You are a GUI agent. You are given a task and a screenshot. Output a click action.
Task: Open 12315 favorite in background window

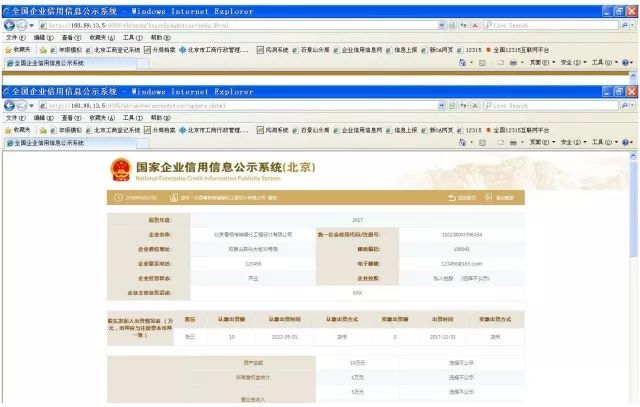pyautogui.click(x=469, y=50)
